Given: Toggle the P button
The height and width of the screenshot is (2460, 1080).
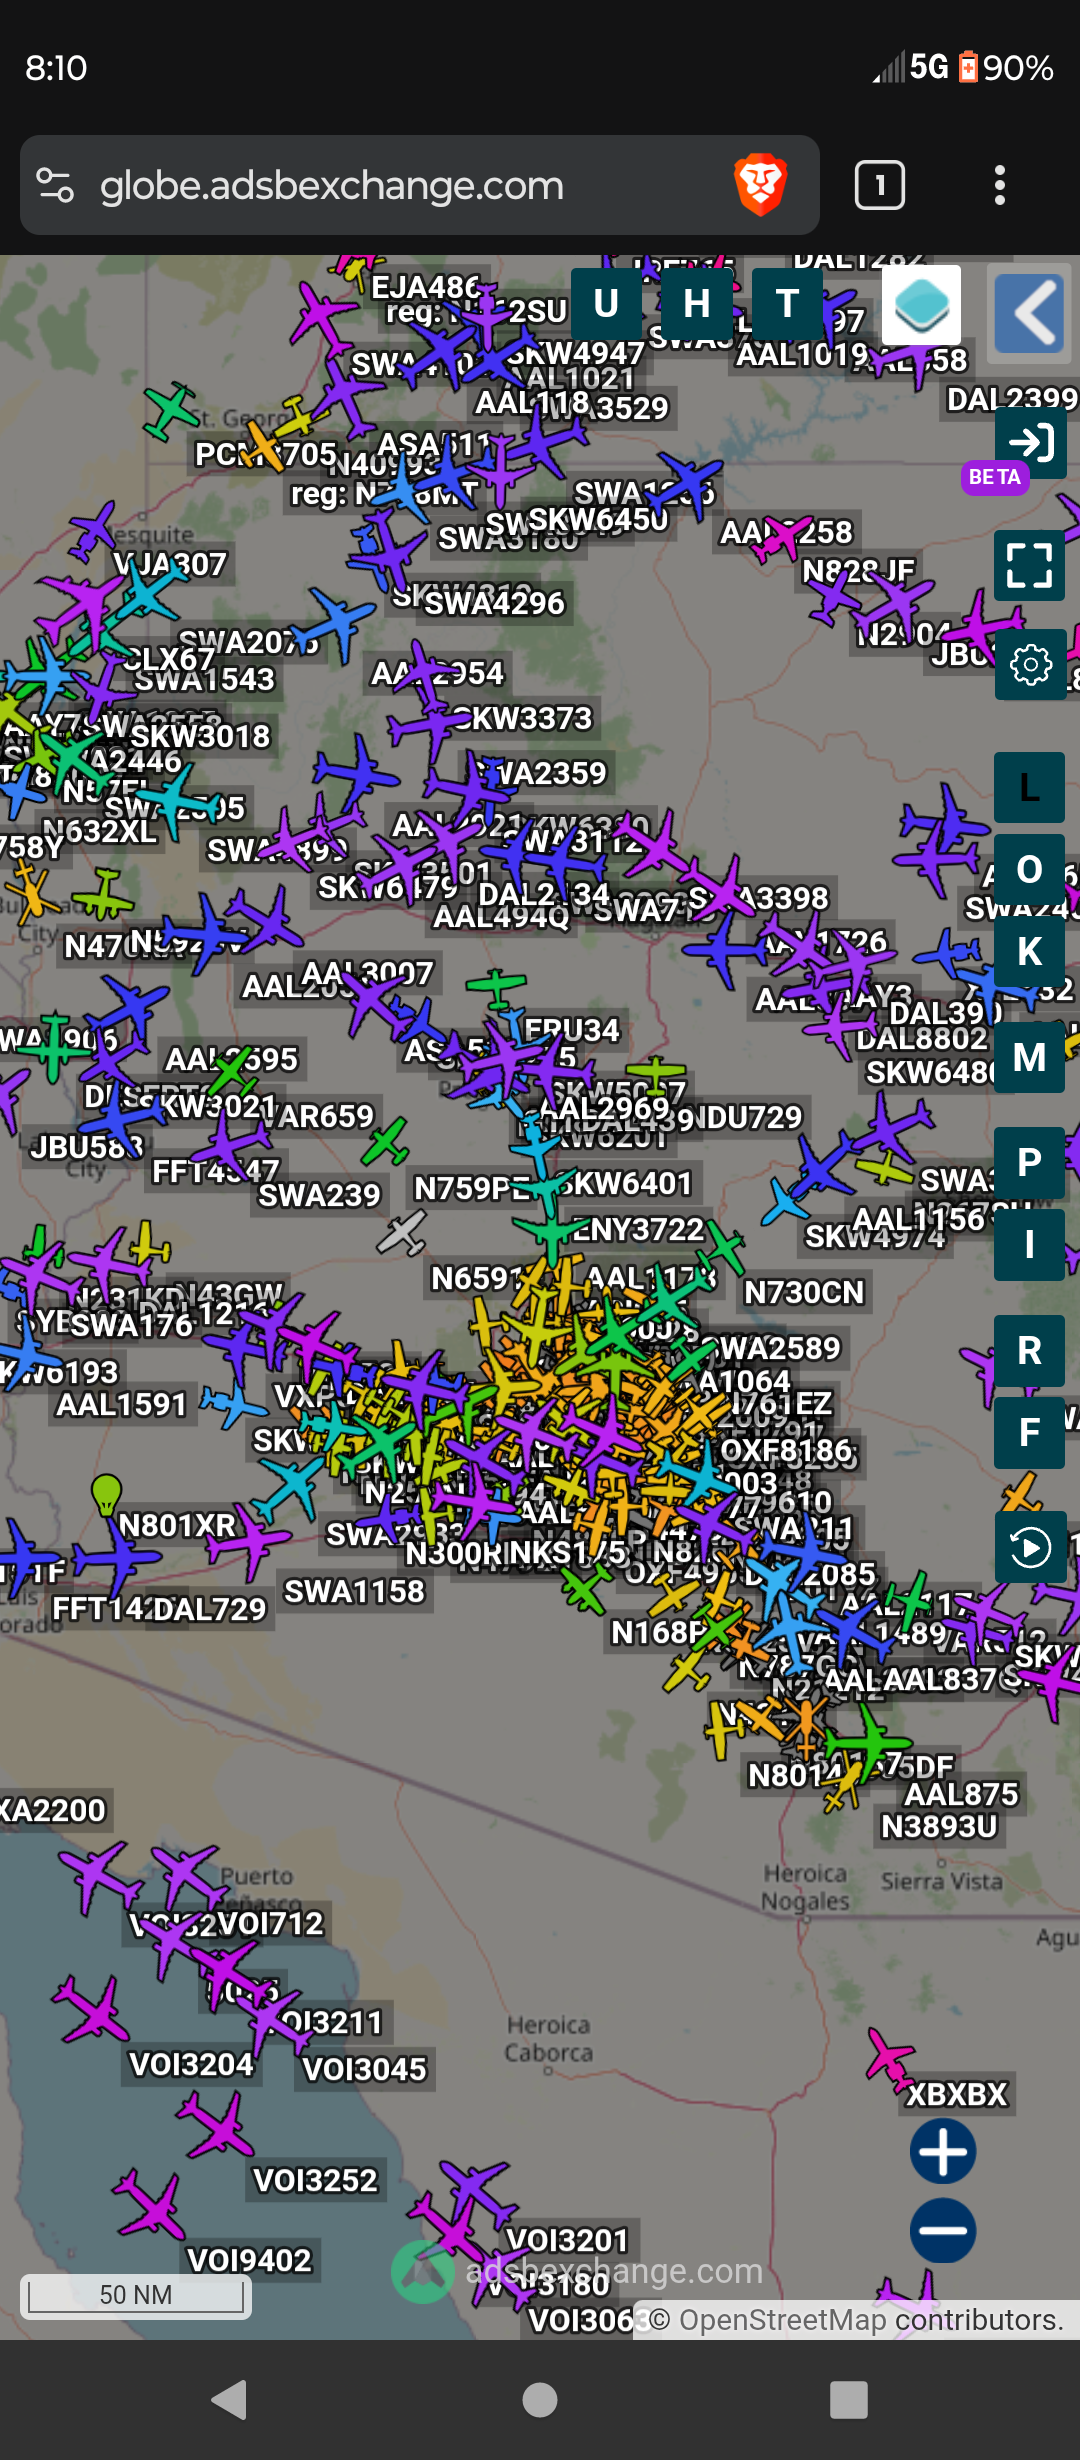Looking at the screenshot, I should [x=1030, y=1163].
